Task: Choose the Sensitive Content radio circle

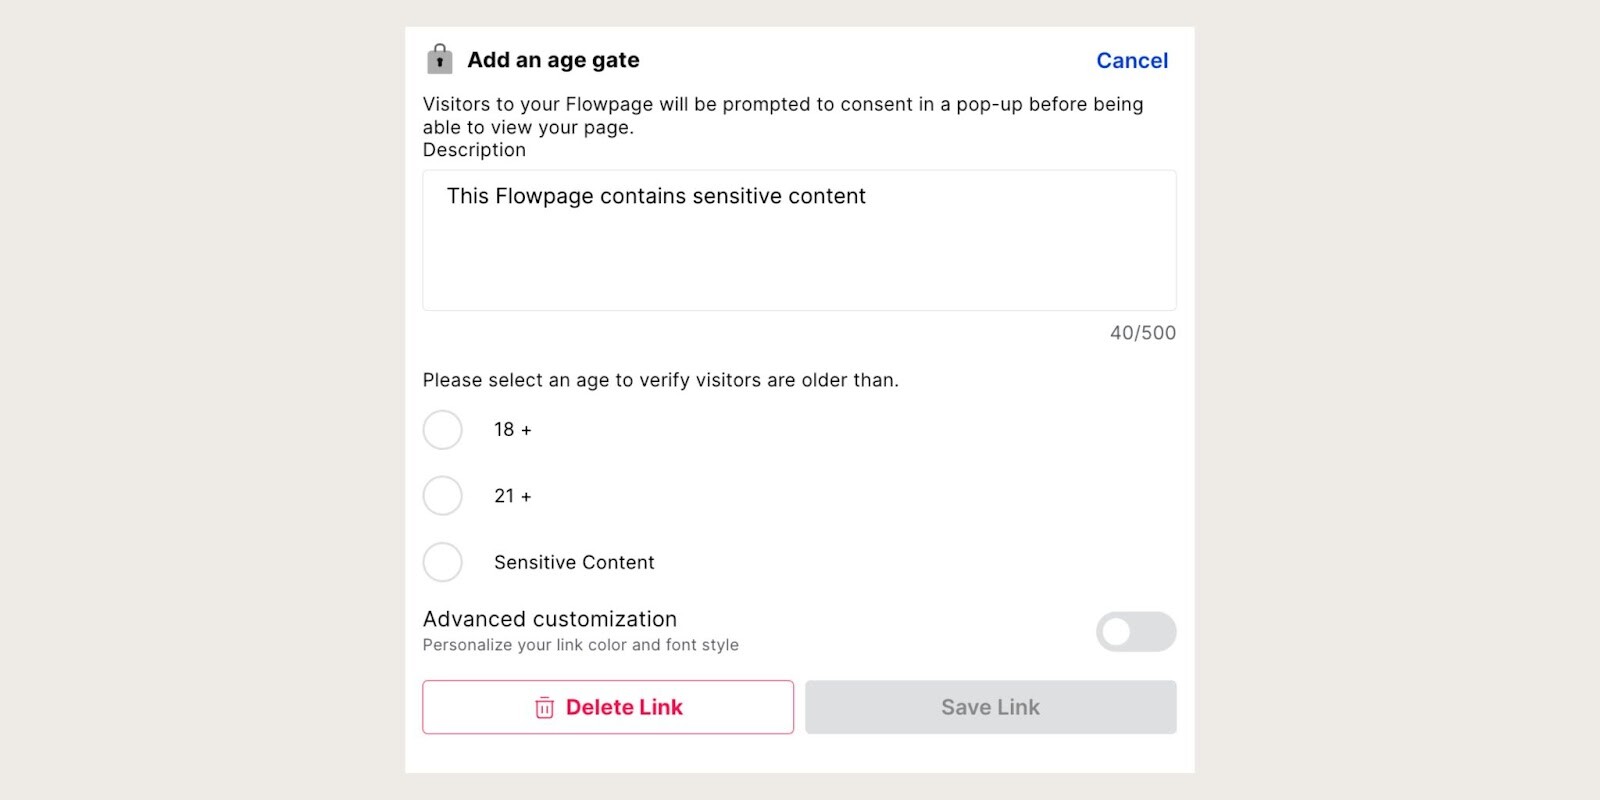Action: click(442, 562)
